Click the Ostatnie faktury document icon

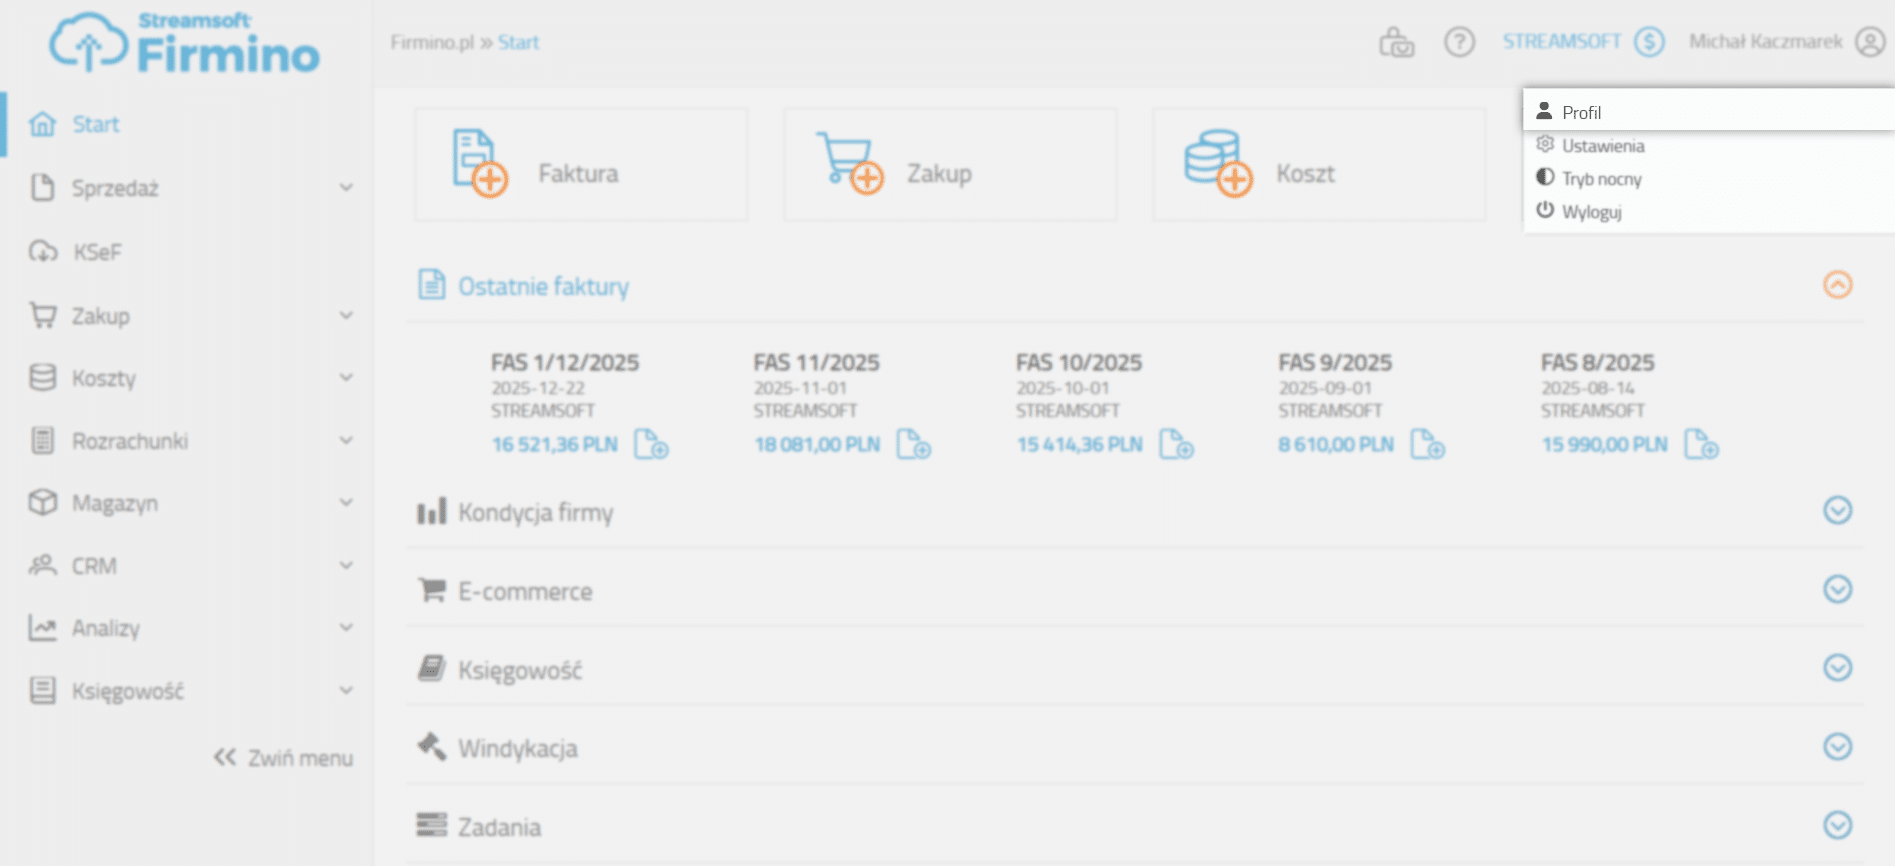click(431, 285)
